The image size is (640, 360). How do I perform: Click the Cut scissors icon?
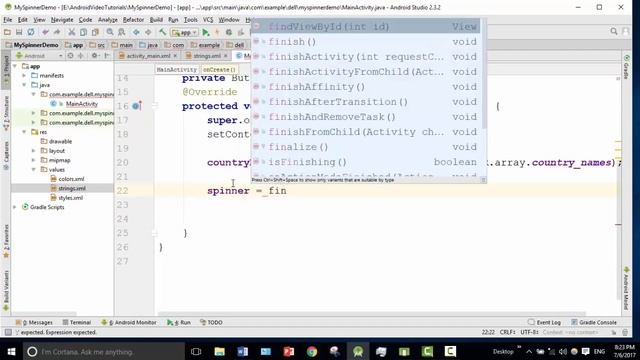pyautogui.click(x=71, y=32)
